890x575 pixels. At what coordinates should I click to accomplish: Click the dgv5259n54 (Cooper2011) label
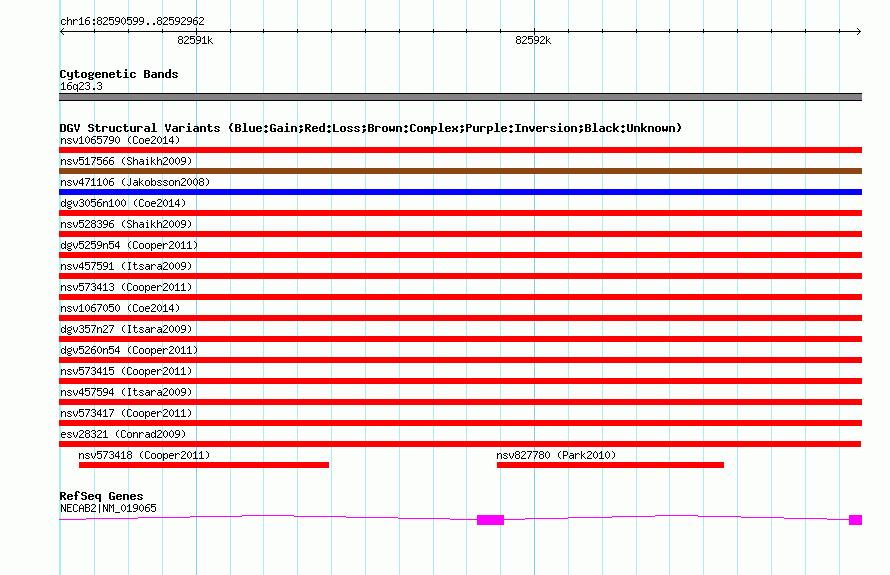point(129,245)
